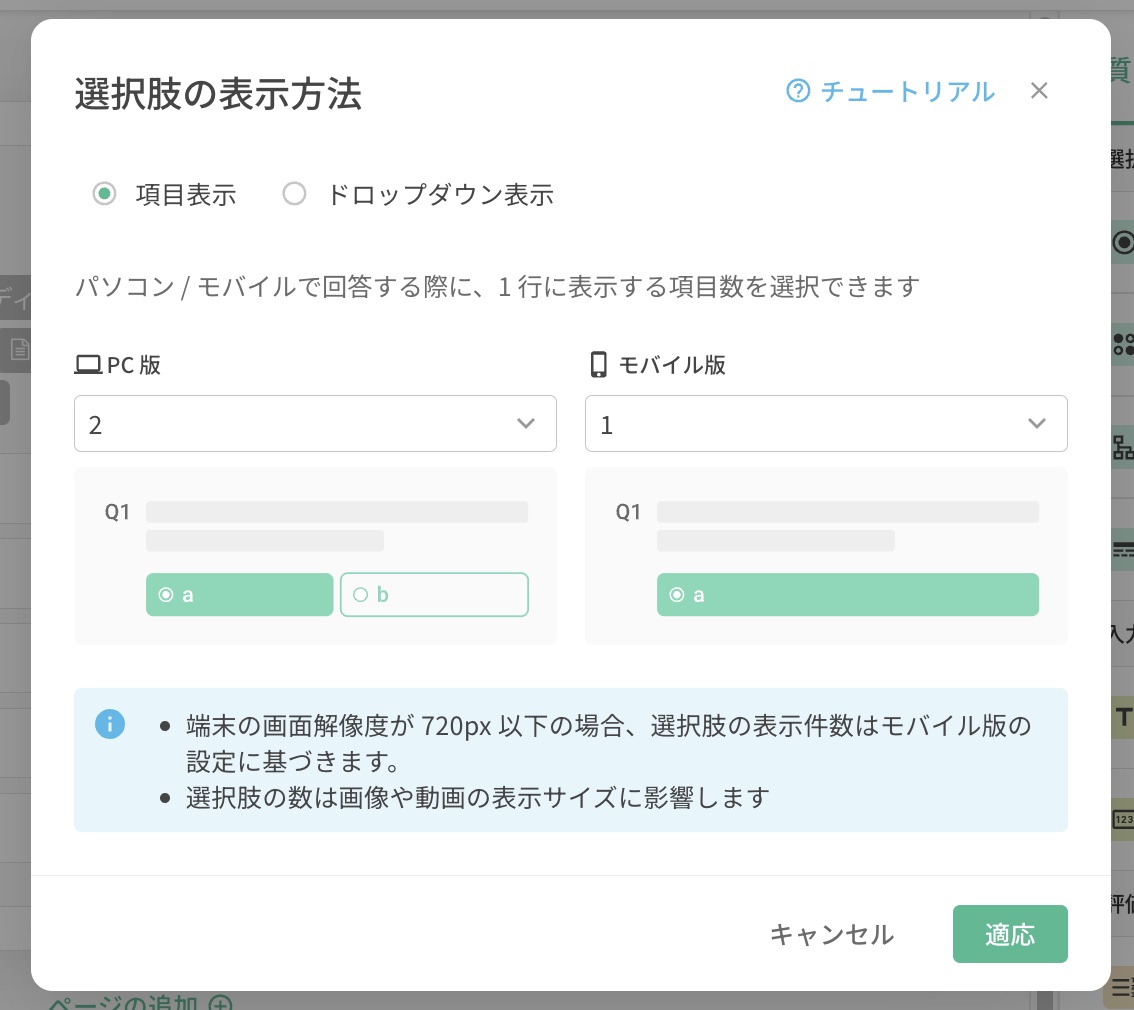
Task: Close the 選択肢の表示方法 dialog
Action: pyautogui.click(x=1039, y=90)
